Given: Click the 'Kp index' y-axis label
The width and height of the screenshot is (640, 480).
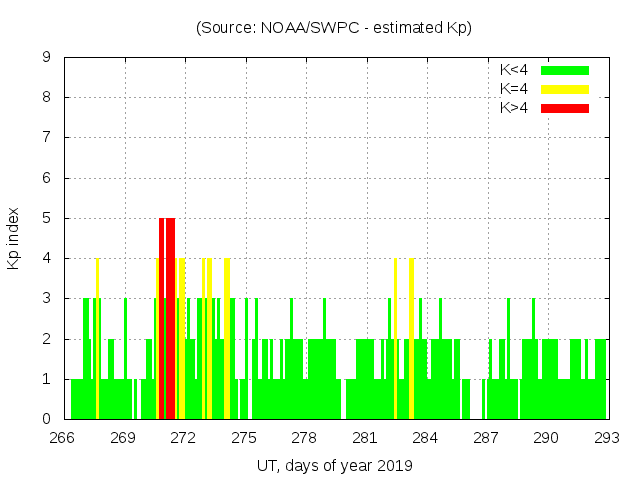Looking at the screenshot, I should 14,238.
